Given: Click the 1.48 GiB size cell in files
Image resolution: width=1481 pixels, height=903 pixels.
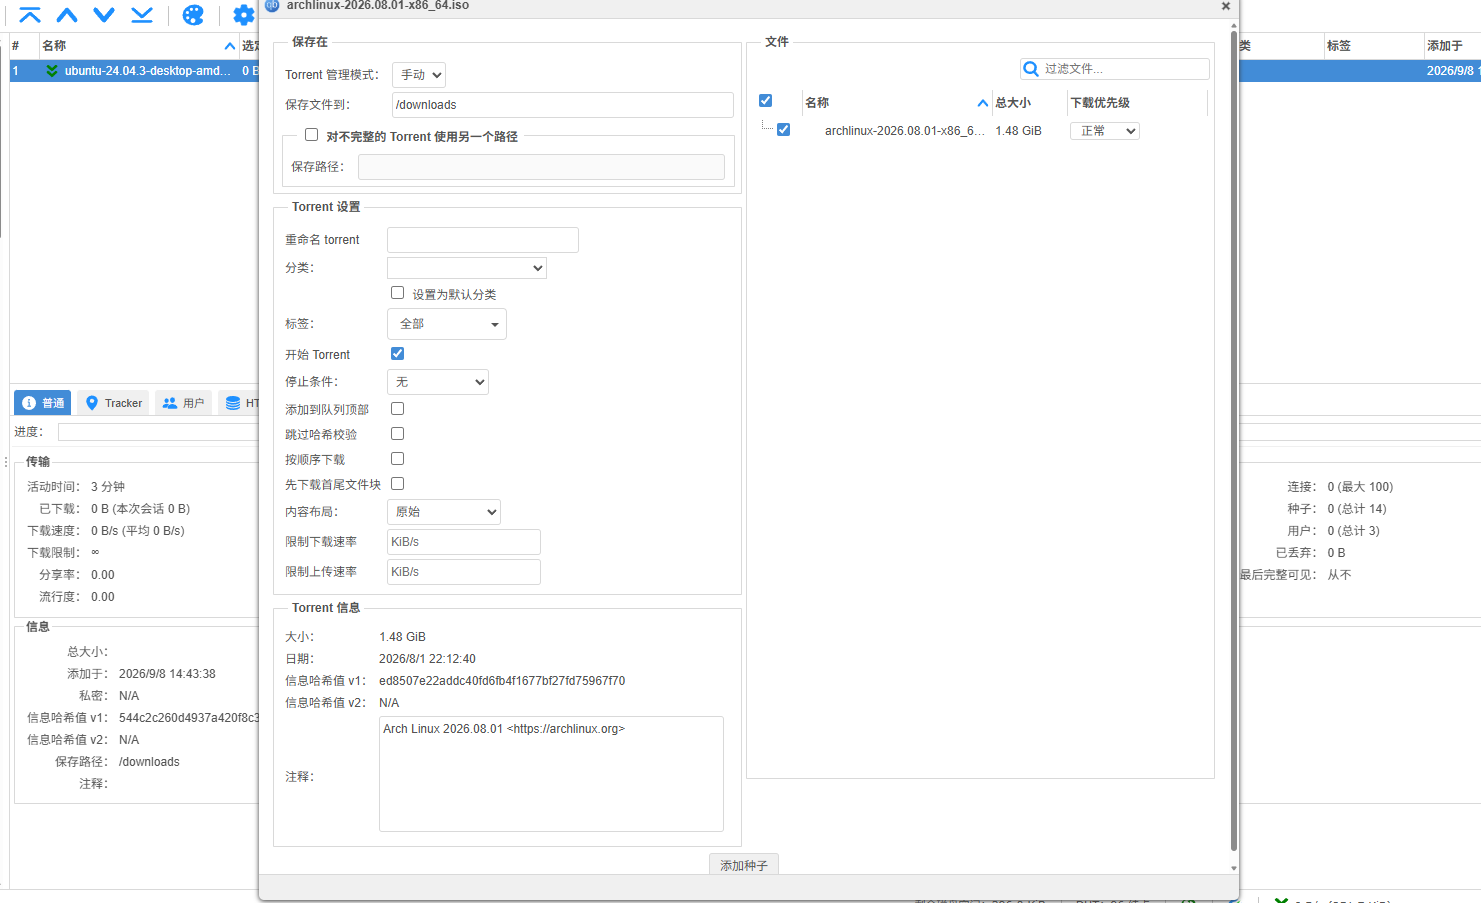Looking at the screenshot, I should click(x=1018, y=131).
